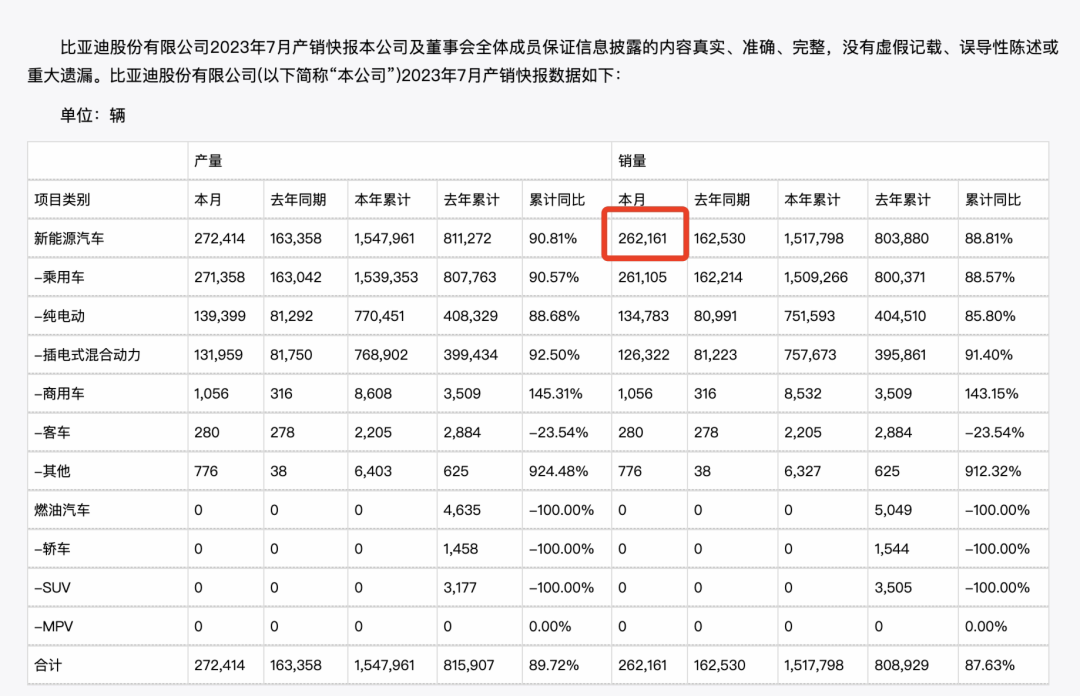Click the highlighted 262,161 cell in the 新能源汽车 row
This screenshot has height=696, width=1080.
click(643, 238)
